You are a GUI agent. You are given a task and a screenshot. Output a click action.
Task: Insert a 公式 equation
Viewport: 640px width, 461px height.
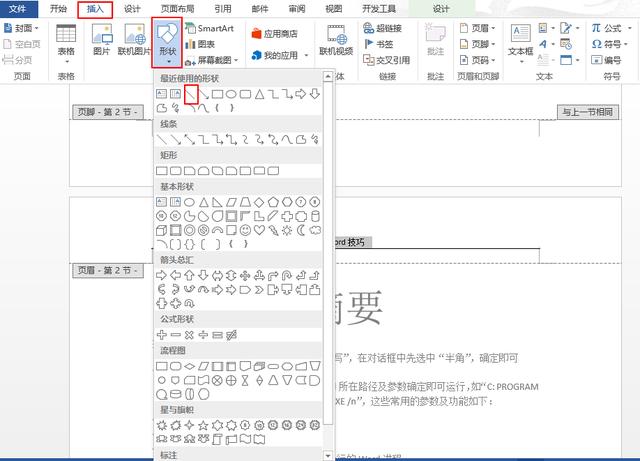point(611,28)
